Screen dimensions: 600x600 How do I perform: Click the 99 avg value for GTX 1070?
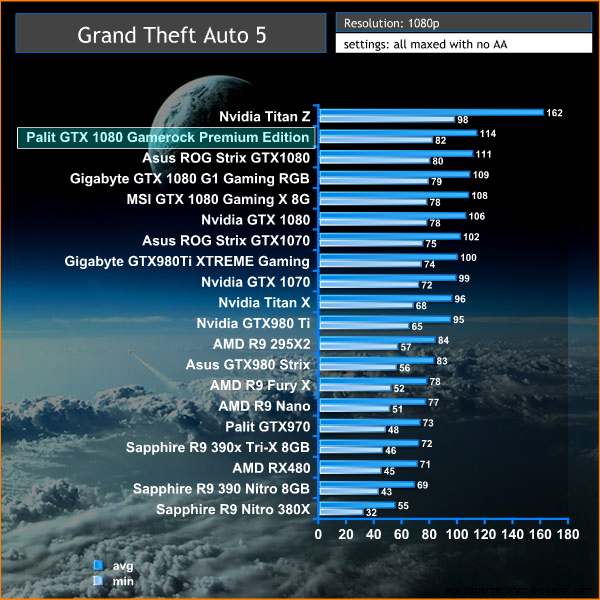click(464, 278)
